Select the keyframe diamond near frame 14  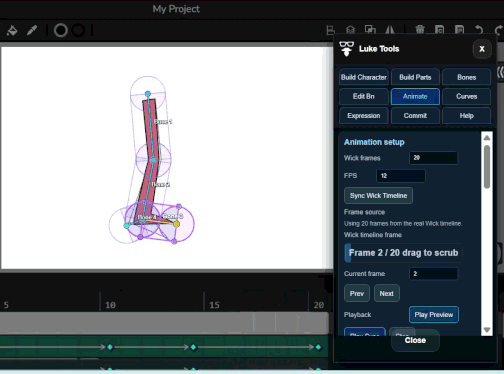193,347
